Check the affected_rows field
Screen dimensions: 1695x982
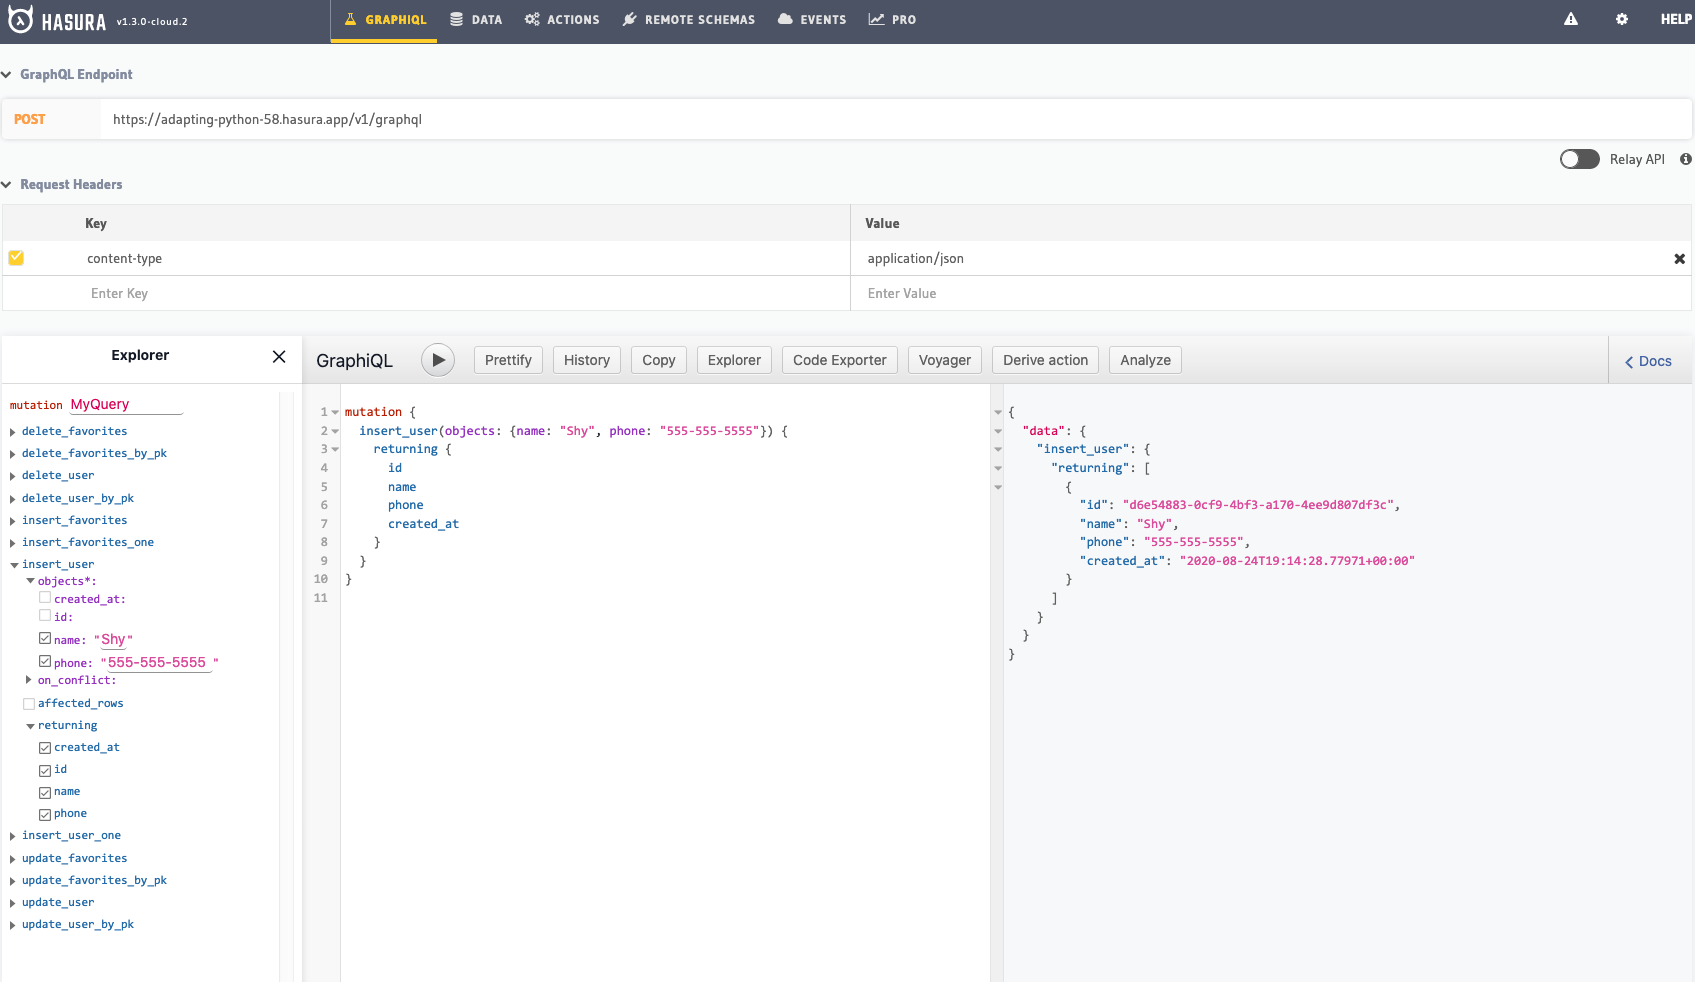pos(29,704)
